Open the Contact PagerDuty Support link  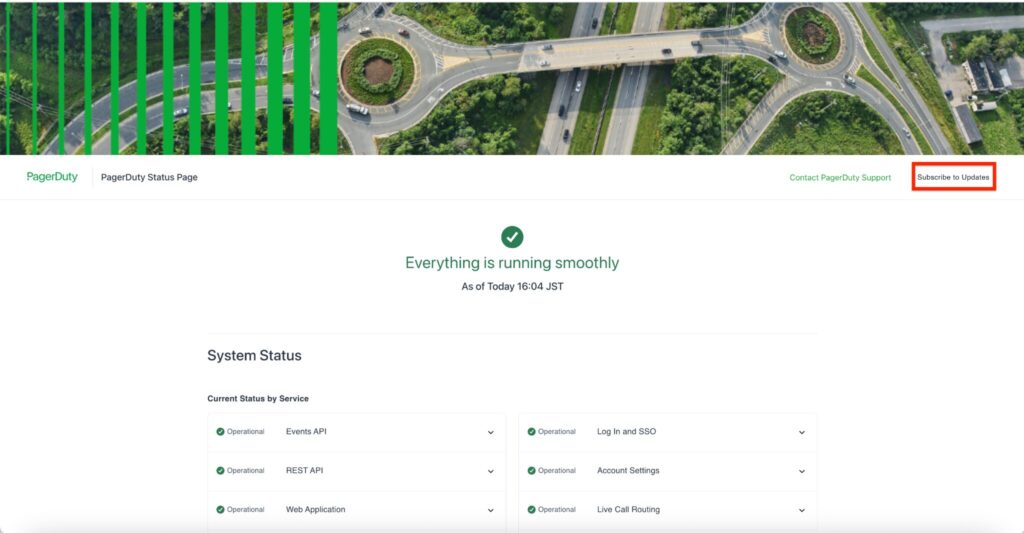coord(840,178)
